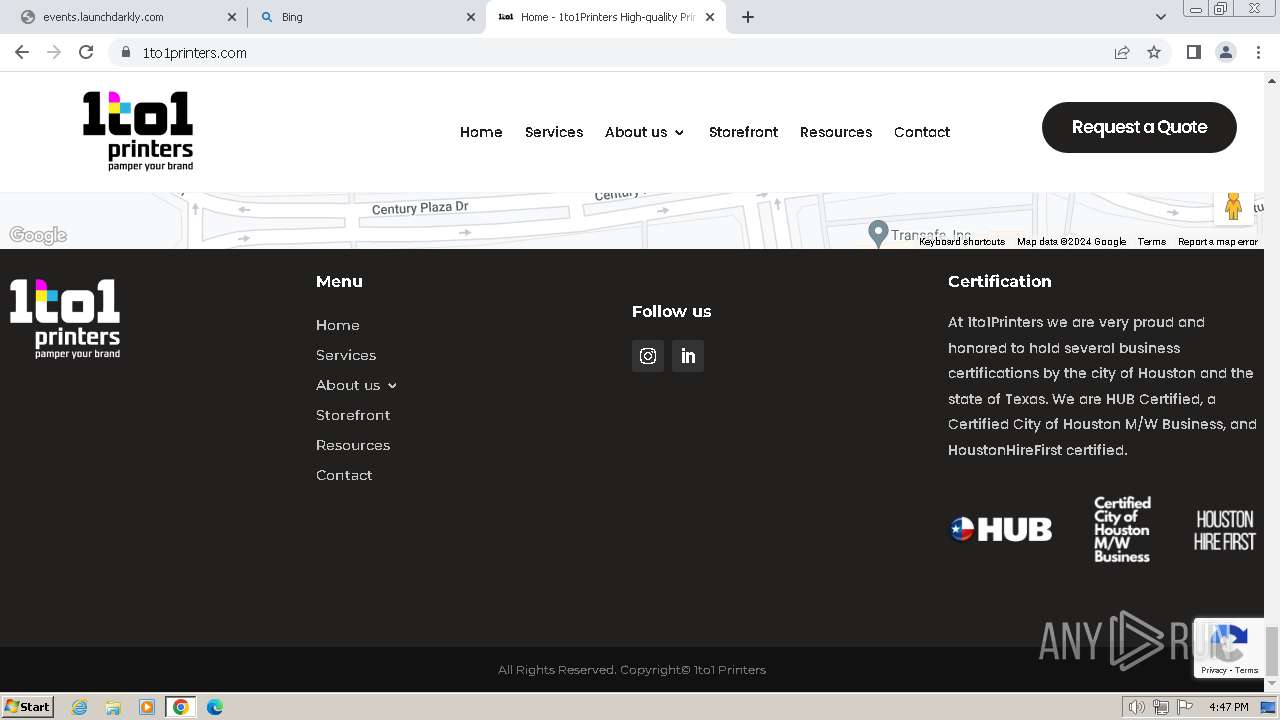
Task: Click the white 1to1 printers footer logo
Action: pyautogui.click(x=65, y=319)
